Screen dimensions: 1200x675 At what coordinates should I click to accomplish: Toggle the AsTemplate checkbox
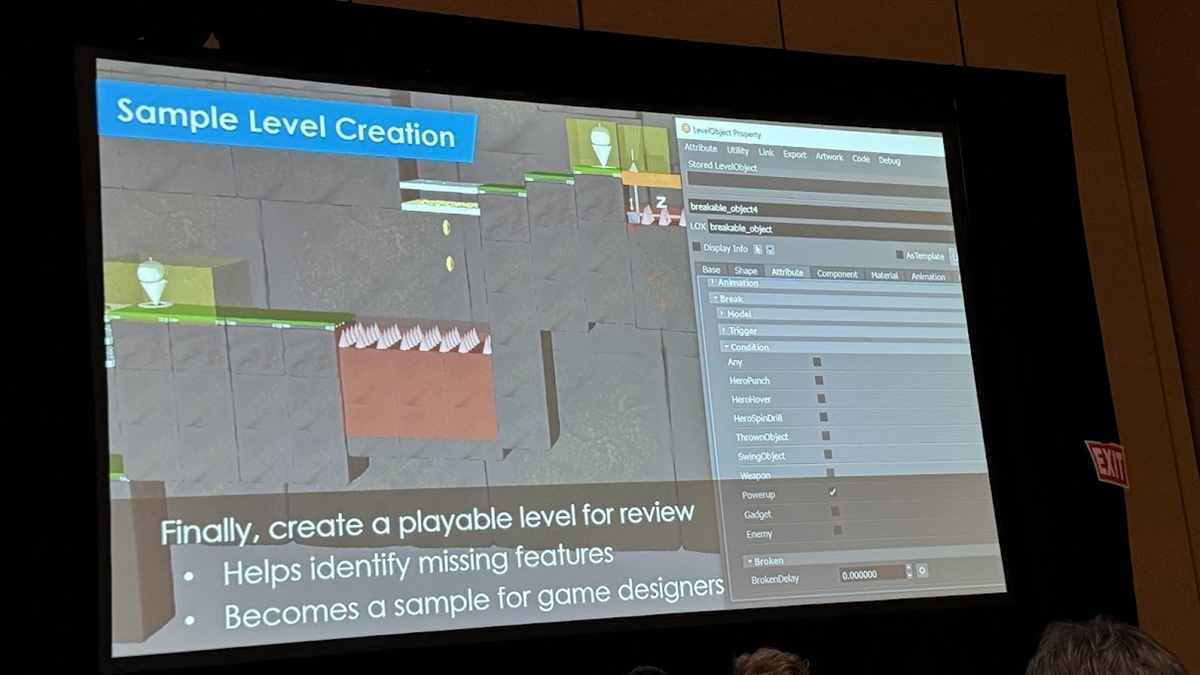899,255
